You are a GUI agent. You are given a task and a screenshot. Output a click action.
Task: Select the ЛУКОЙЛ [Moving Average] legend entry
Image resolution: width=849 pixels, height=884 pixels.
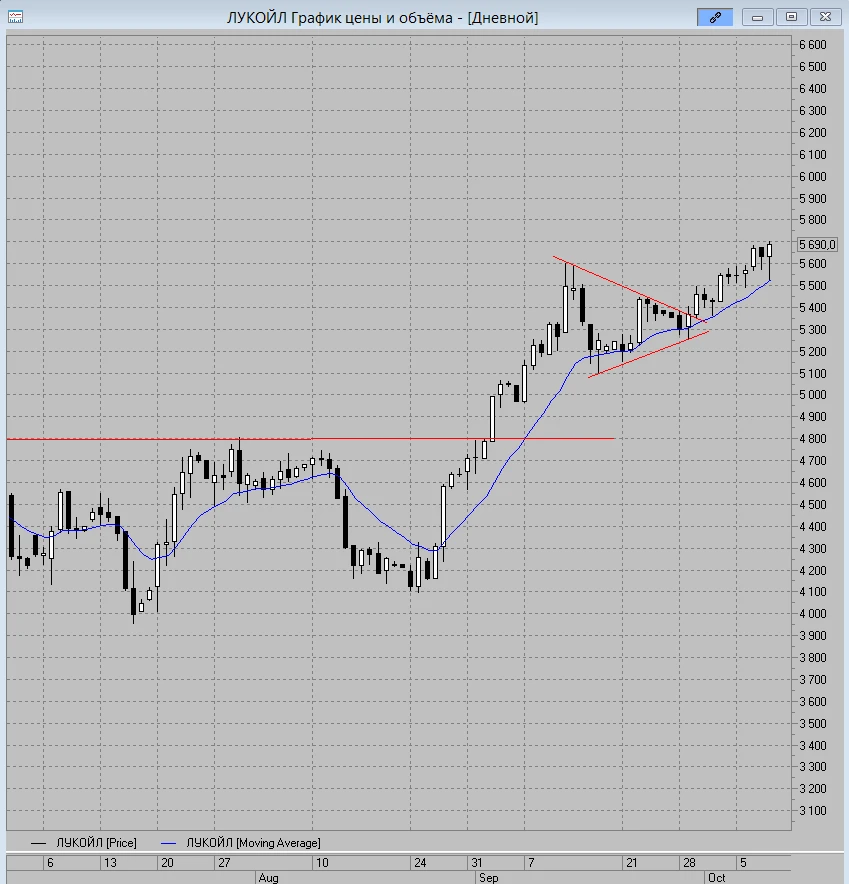[x=253, y=843]
